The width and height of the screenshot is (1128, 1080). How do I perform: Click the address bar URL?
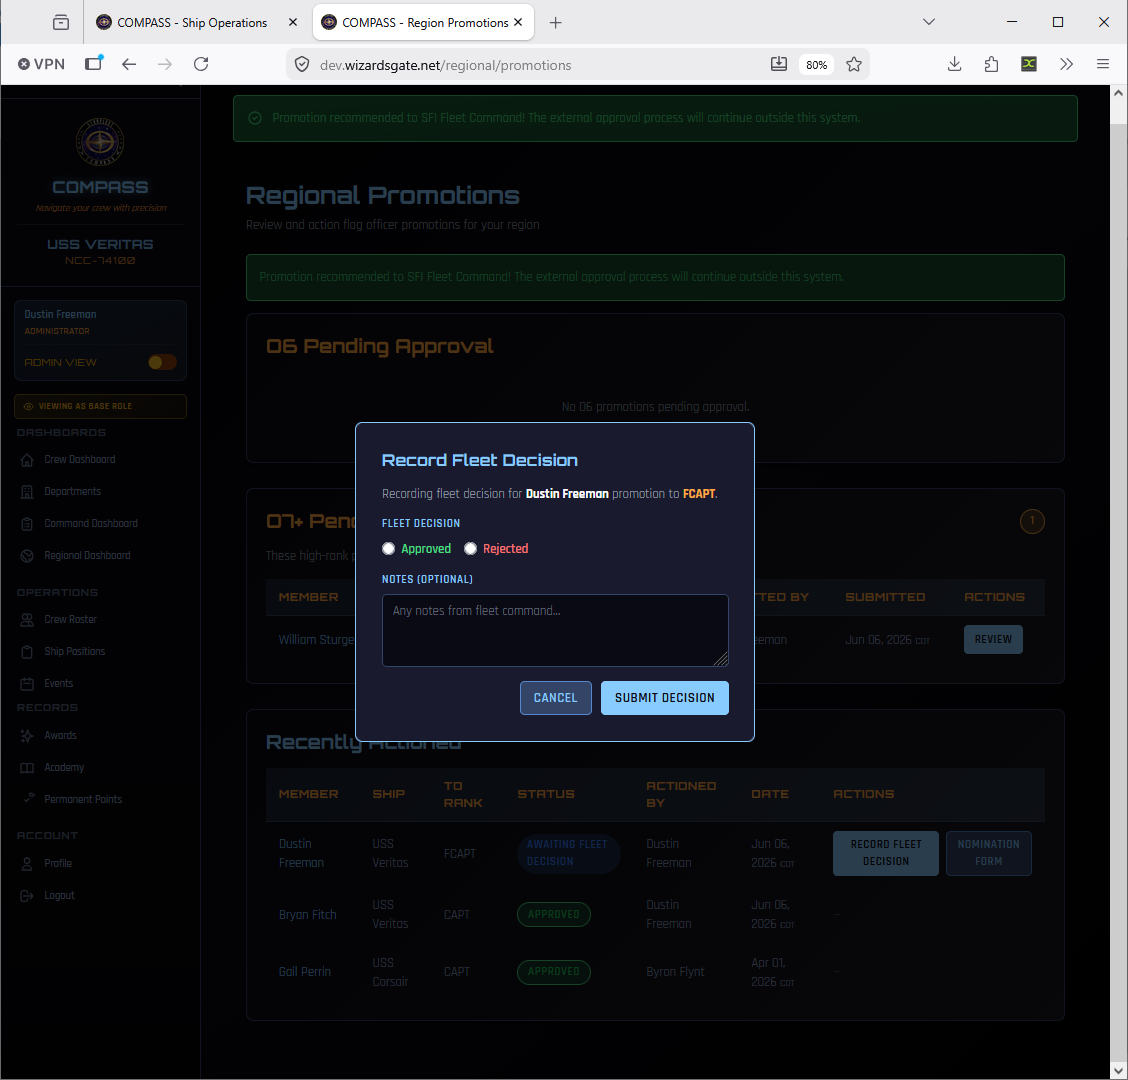tap(445, 65)
